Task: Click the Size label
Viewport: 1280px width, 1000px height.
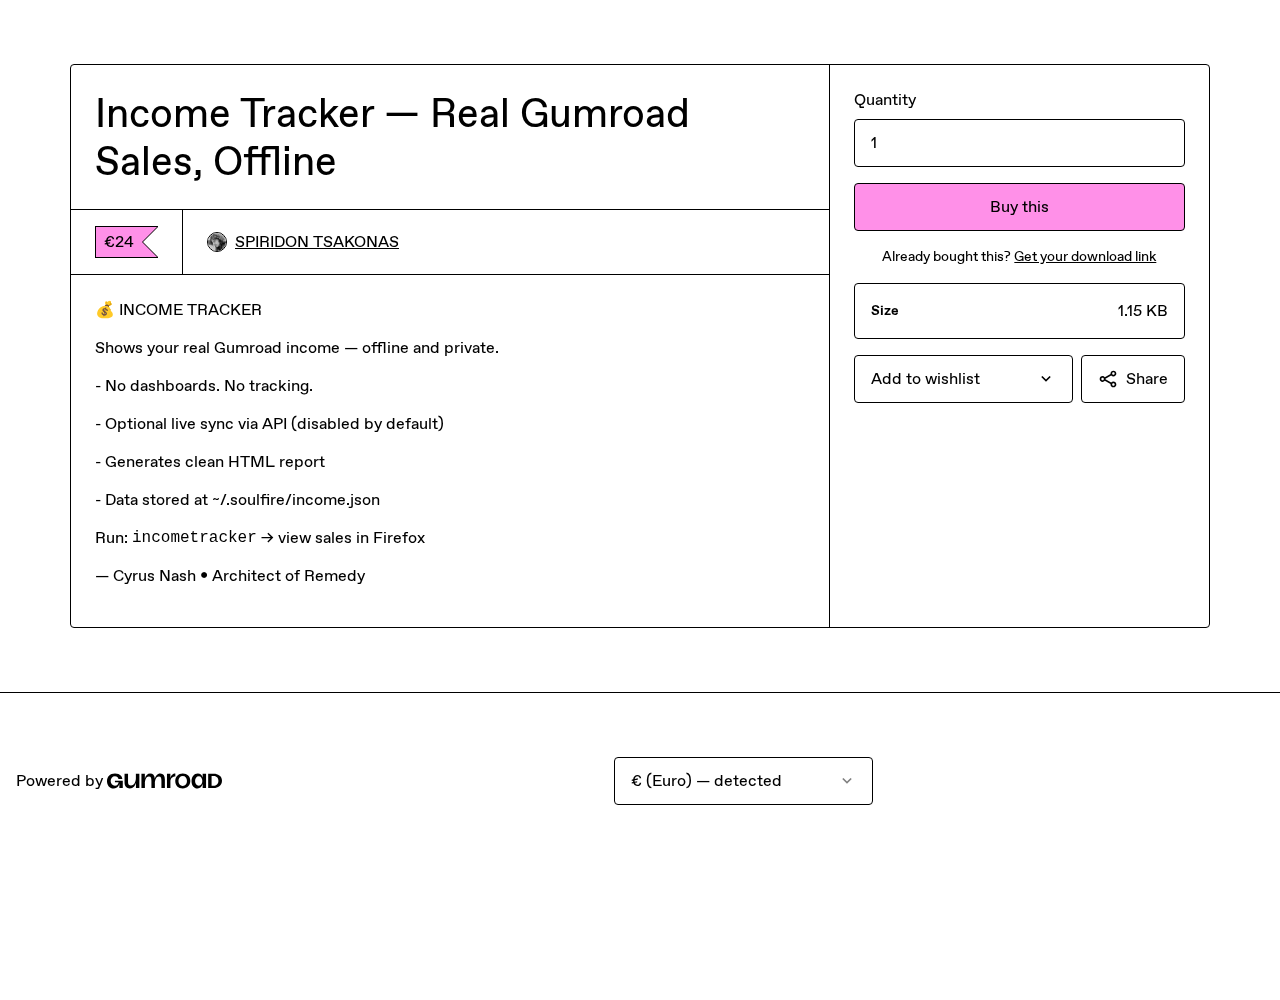Action: (885, 311)
